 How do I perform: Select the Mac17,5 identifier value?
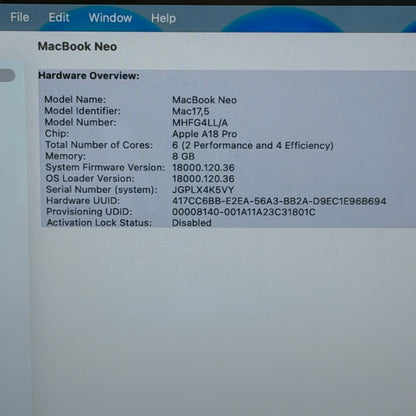tap(191, 111)
